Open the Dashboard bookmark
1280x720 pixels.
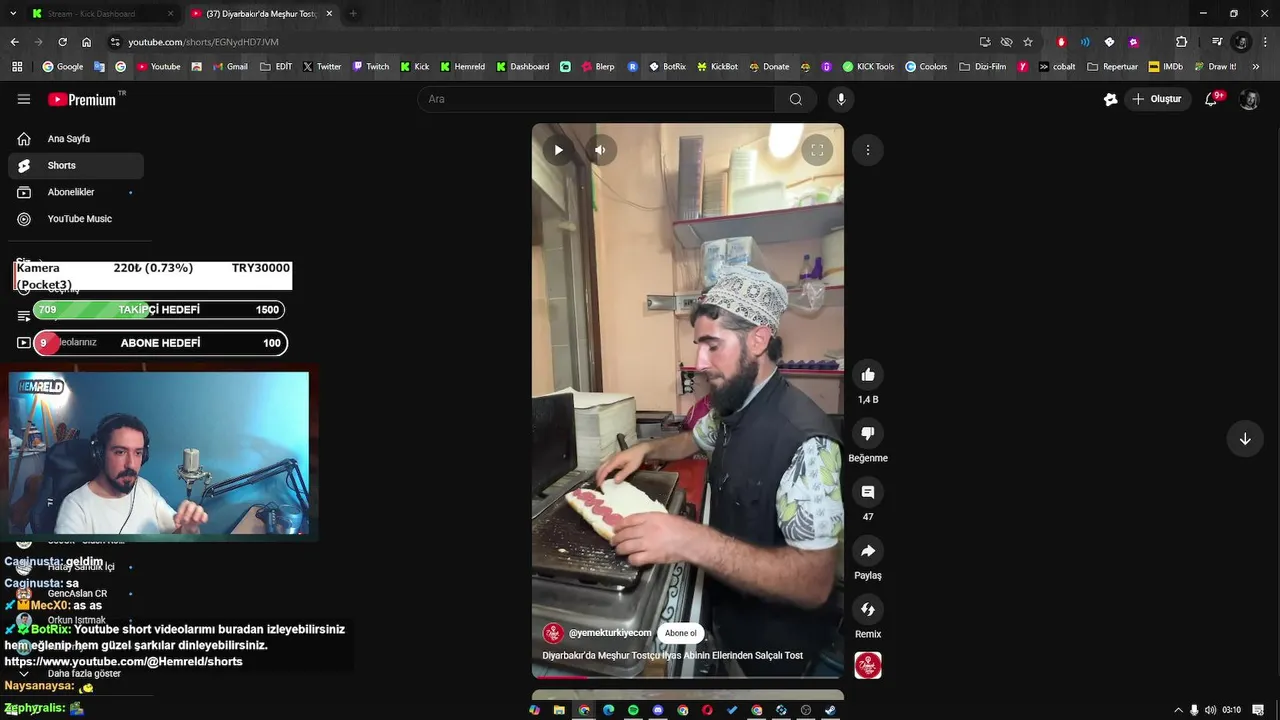click(523, 67)
